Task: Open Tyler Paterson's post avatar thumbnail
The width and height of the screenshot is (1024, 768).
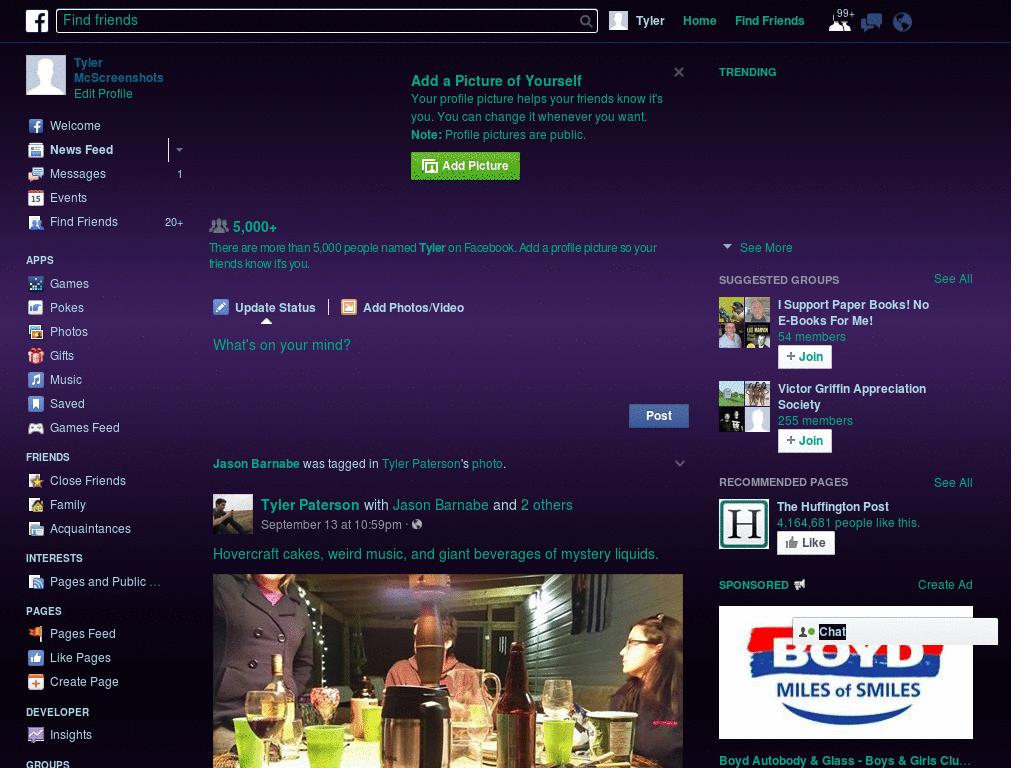Action: pyautogui.click(x=232, y=514)
